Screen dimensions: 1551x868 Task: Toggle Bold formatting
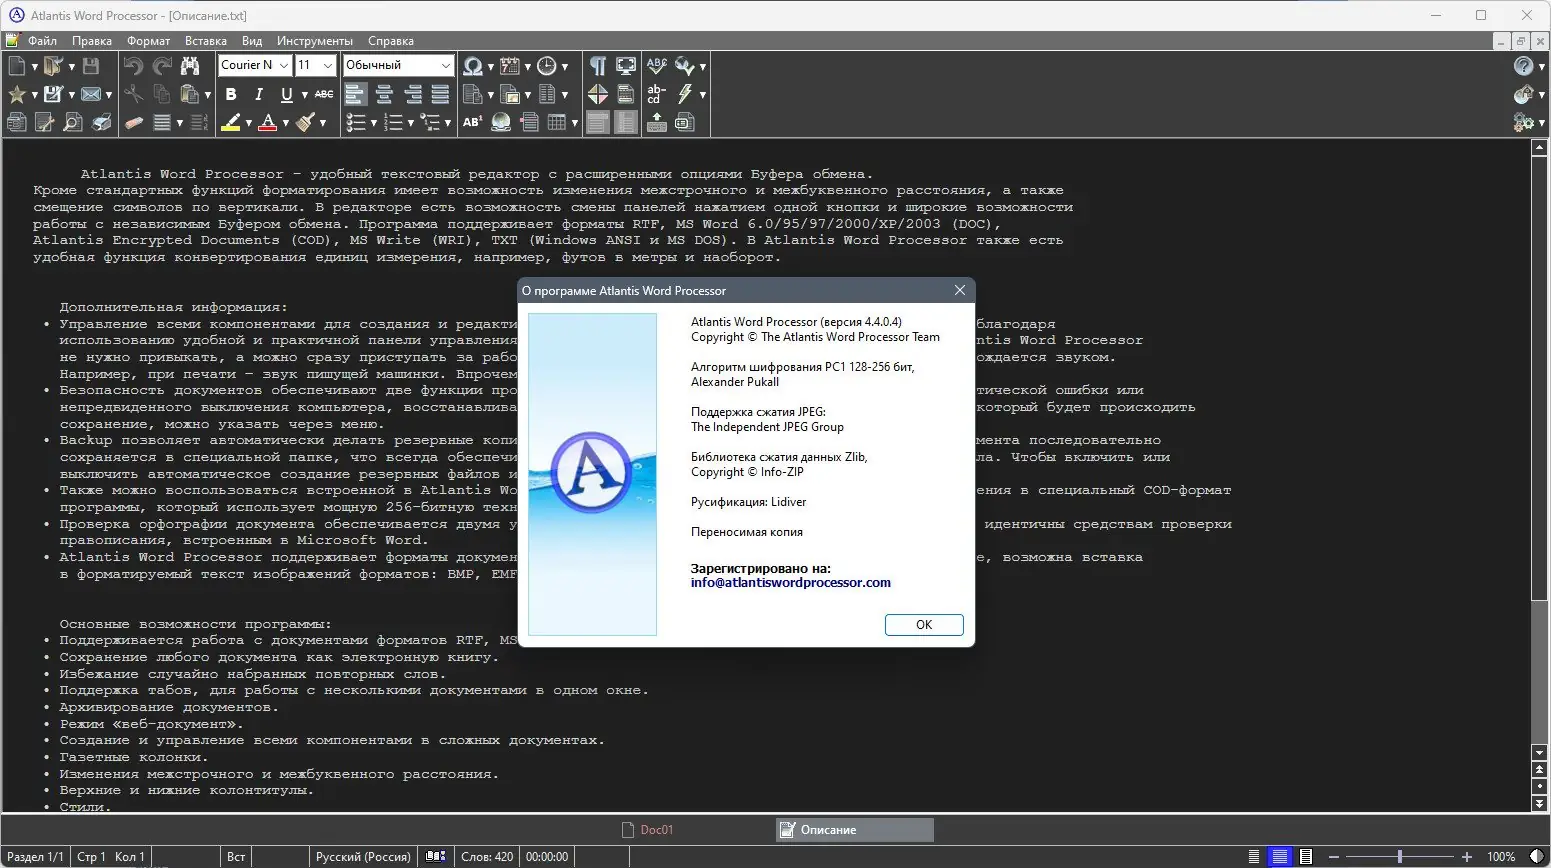pyautogui.click(x=231, y=94)
